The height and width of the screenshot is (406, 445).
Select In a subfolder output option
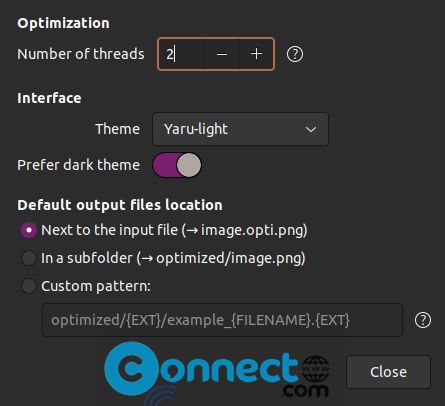(29, 258)
